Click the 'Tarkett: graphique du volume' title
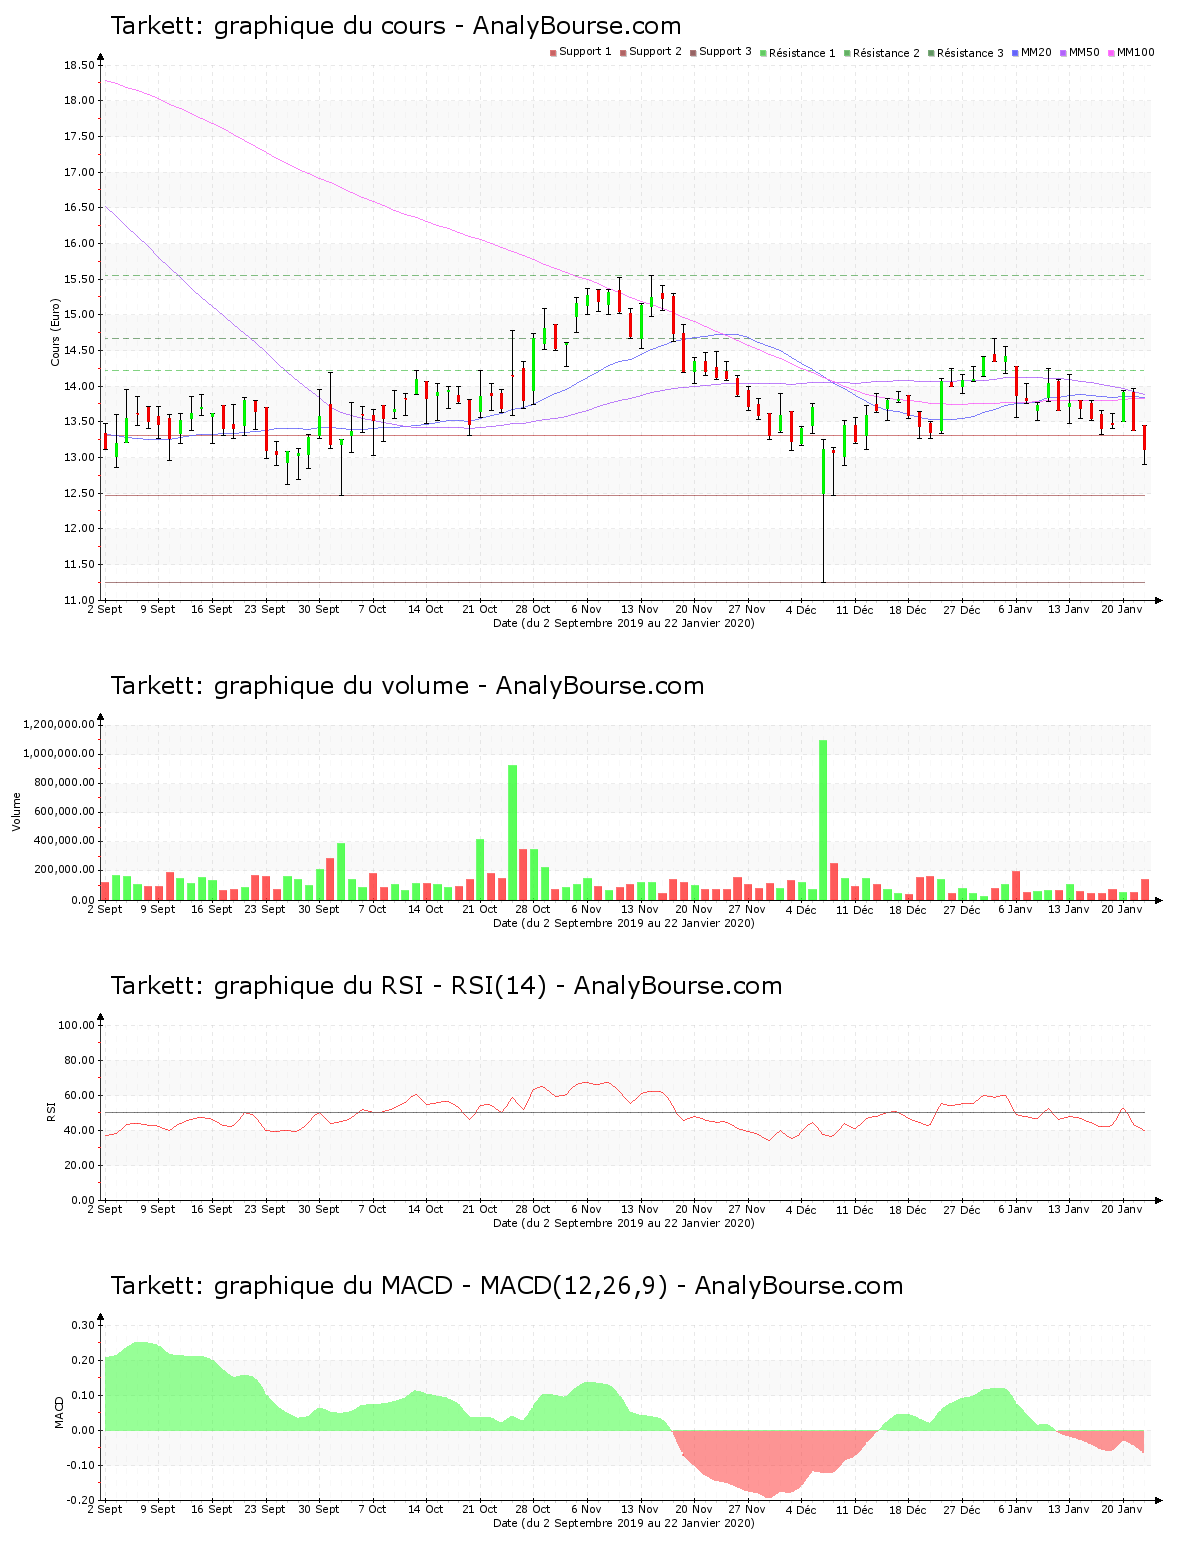 coord(290,686)
